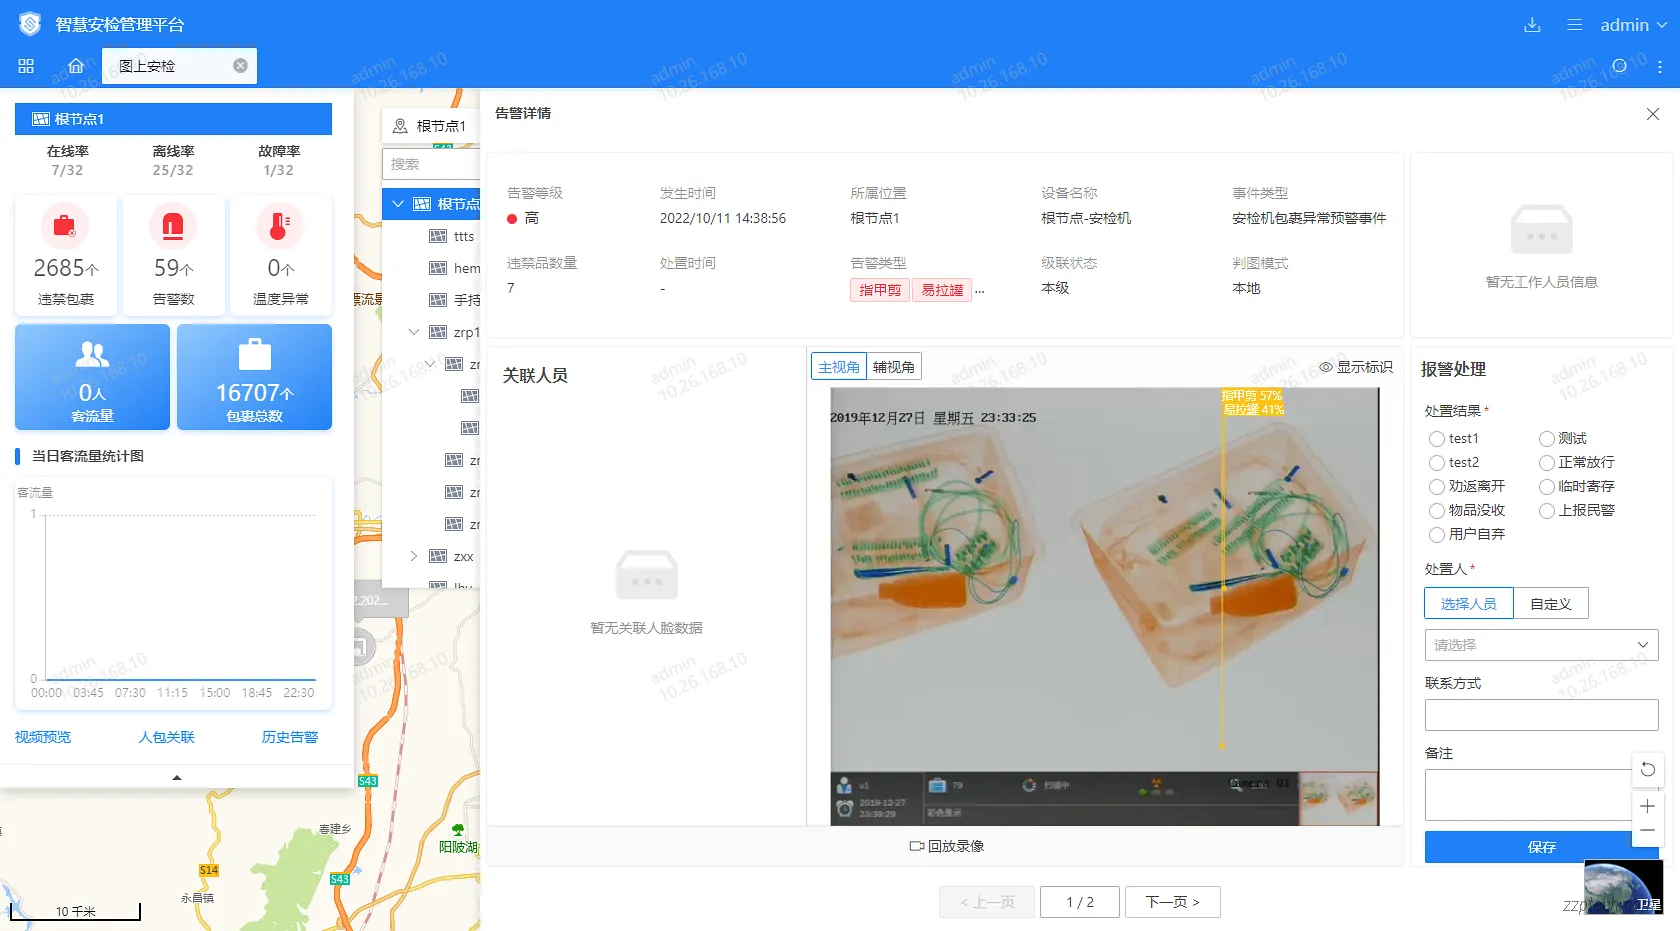Screen dimensions: 1680x931
Task: Open the hamburger menu beside admin
Action: point(1572,24)
